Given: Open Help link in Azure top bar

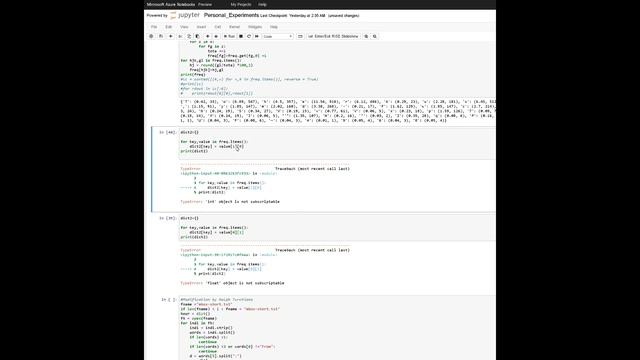Looking at the screenshot, I should 262,4.
